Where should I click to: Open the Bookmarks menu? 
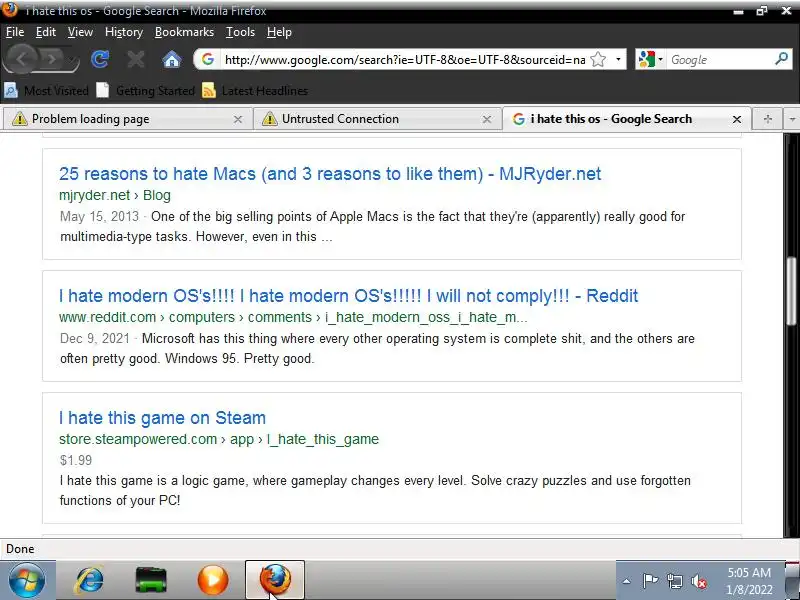click(x=184, y=32)
